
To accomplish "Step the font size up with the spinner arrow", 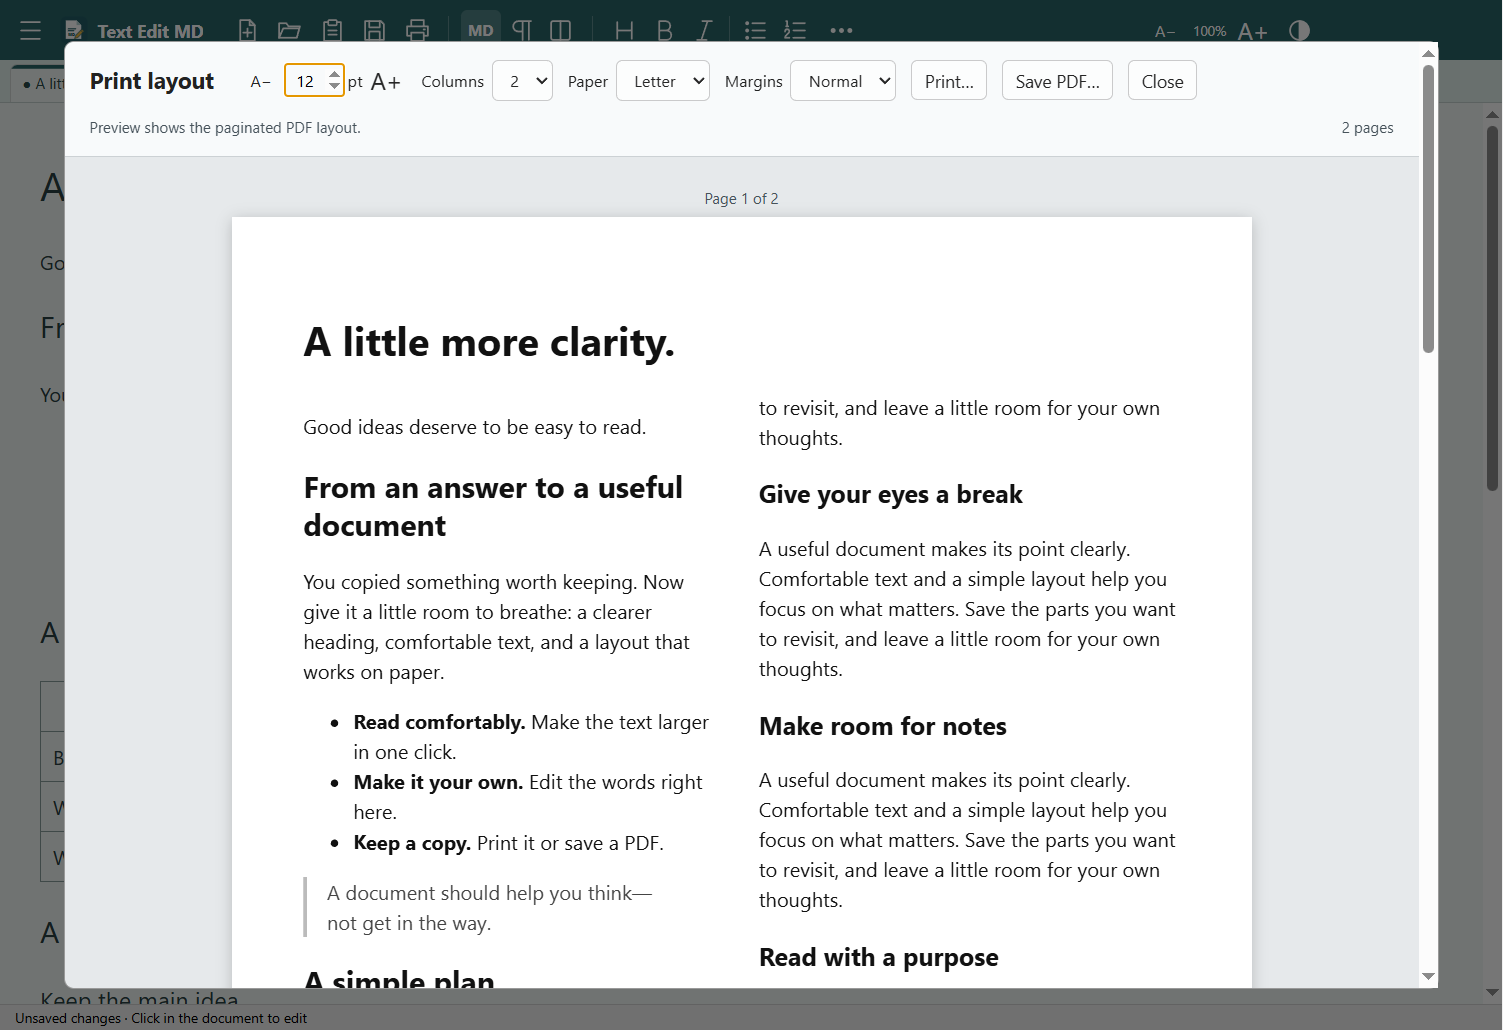I will click(334, 74).
